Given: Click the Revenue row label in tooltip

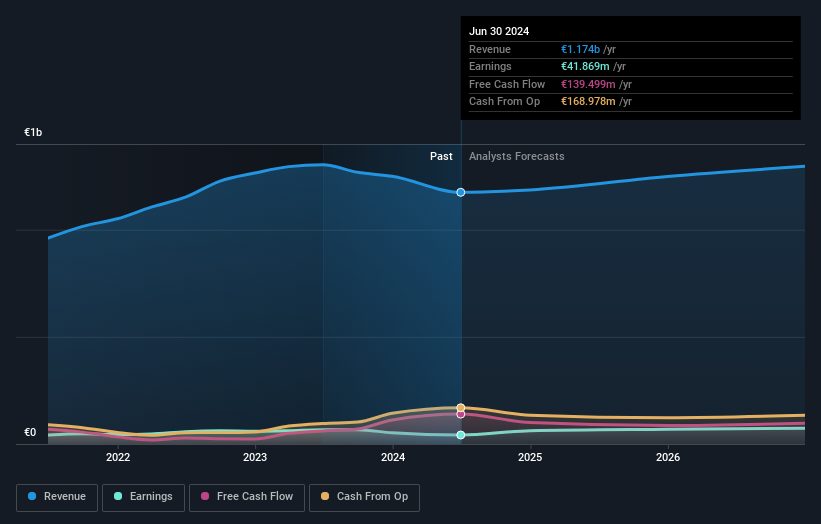Looking at the screenshot, I should (490, 49).
